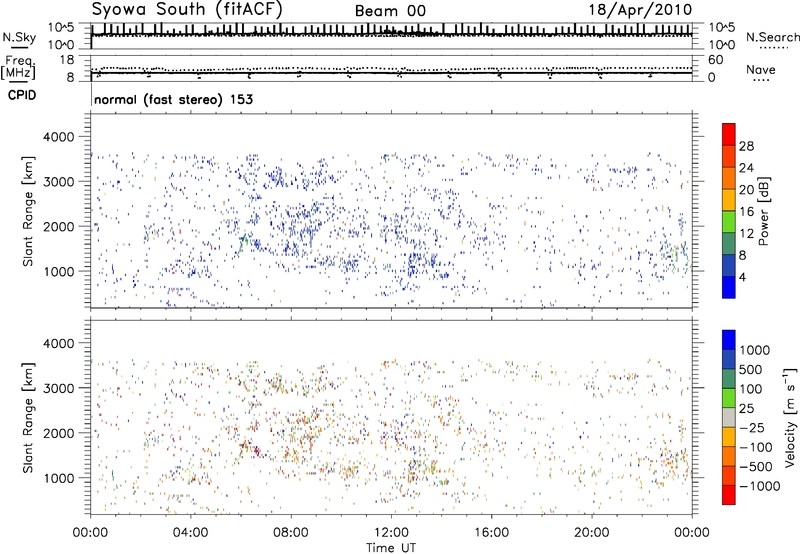Click the "2000" tick on the Velocity panel
The image size is (800, 554).
59,433
